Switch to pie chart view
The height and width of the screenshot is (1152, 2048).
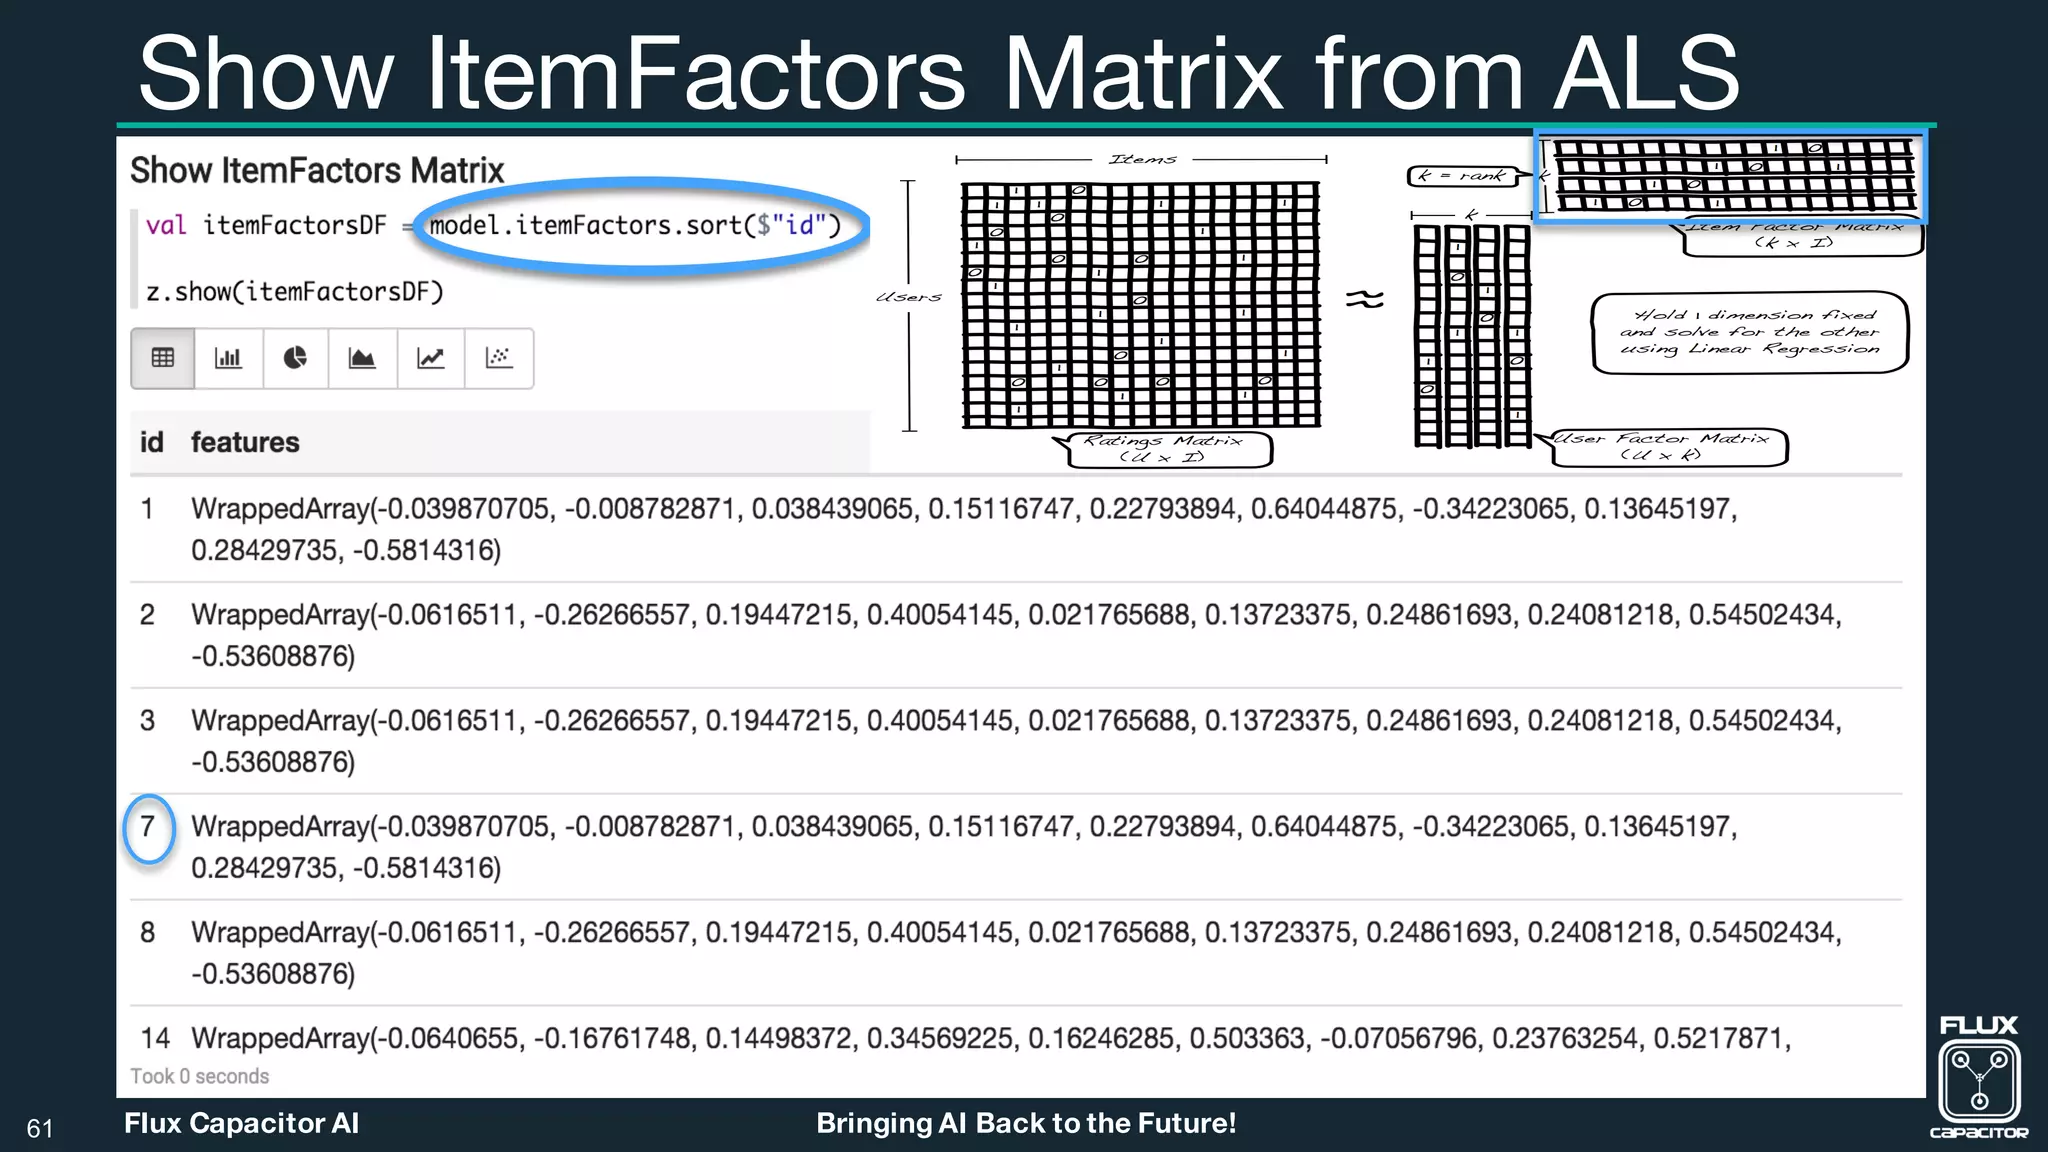pyautogui.click(x=295, y=358)
